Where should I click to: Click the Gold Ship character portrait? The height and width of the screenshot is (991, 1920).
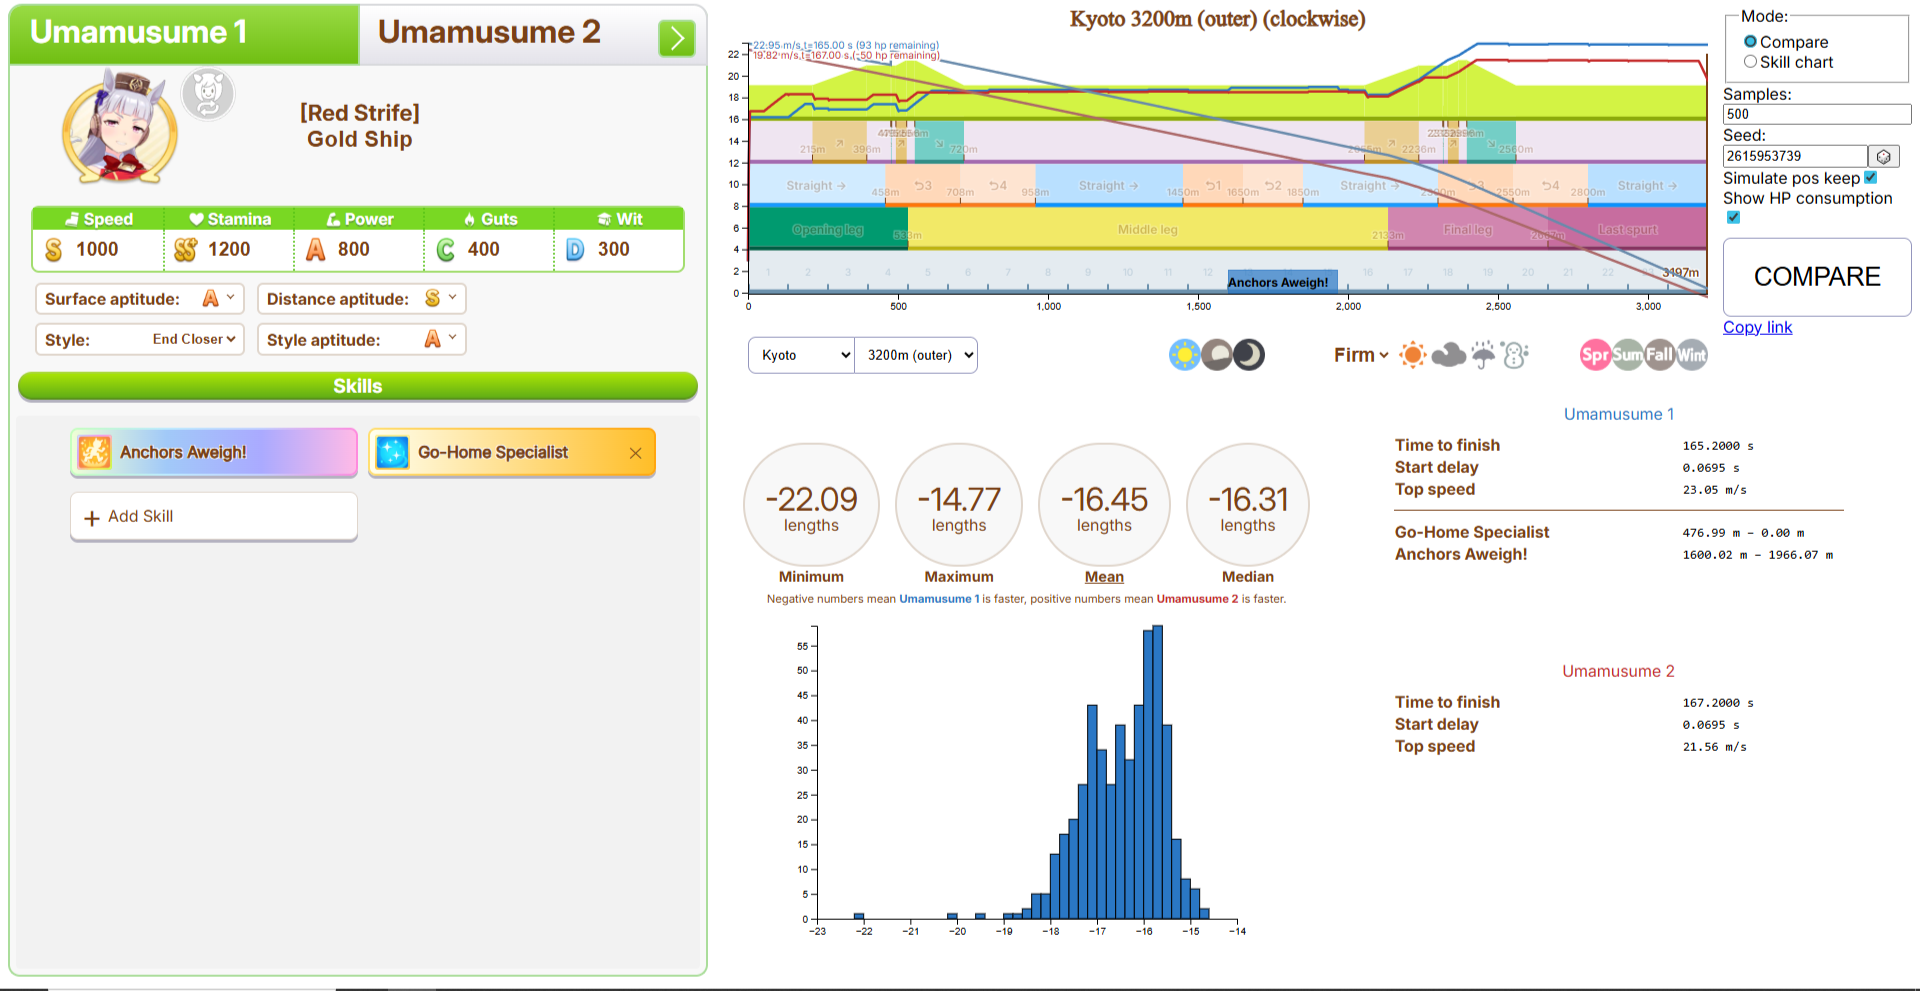[120, 127]
